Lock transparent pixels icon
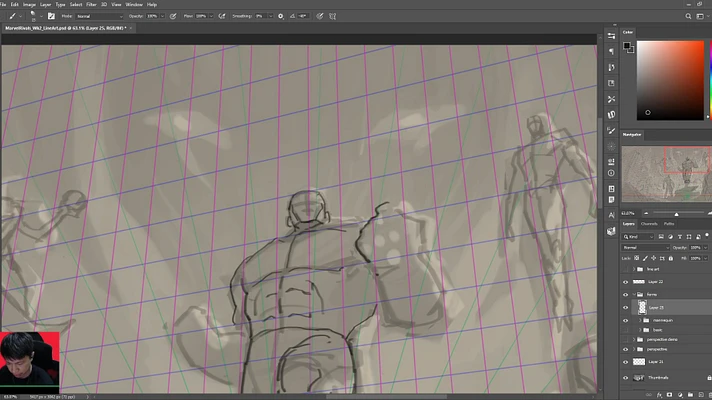Screen dimensions: 712x400 (x=637, y=258)
